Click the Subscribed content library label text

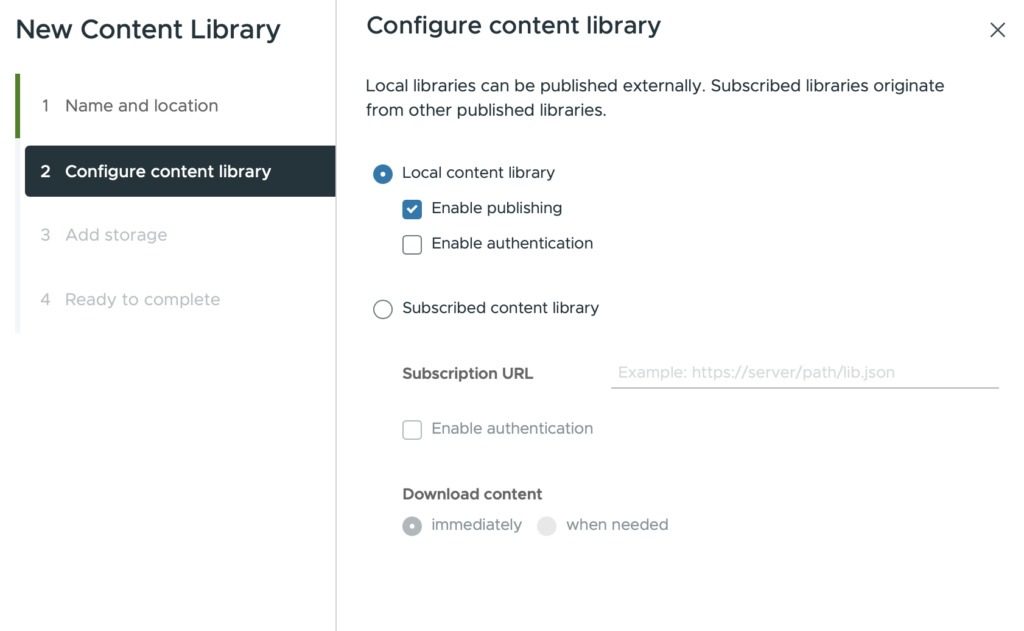[500, 308]
